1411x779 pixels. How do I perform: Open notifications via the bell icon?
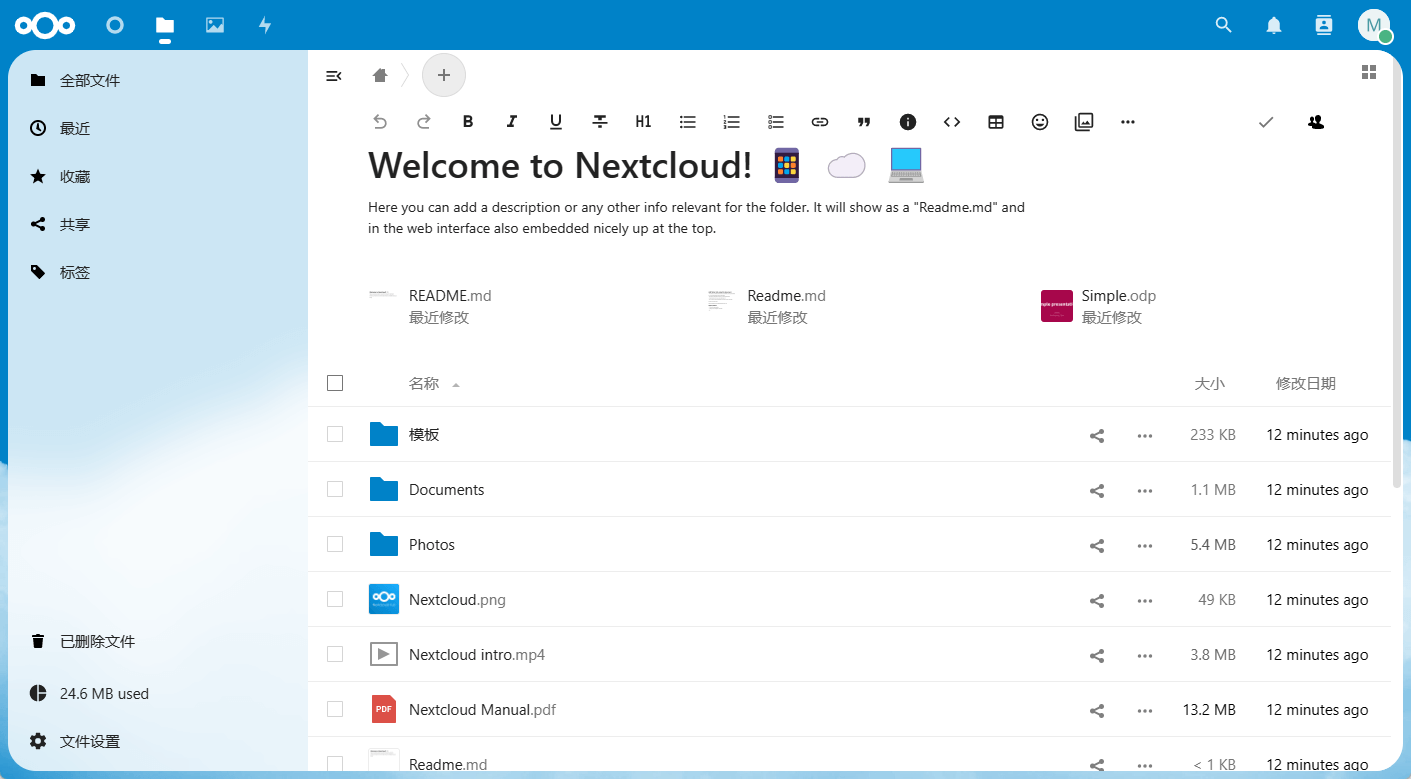1273,25
